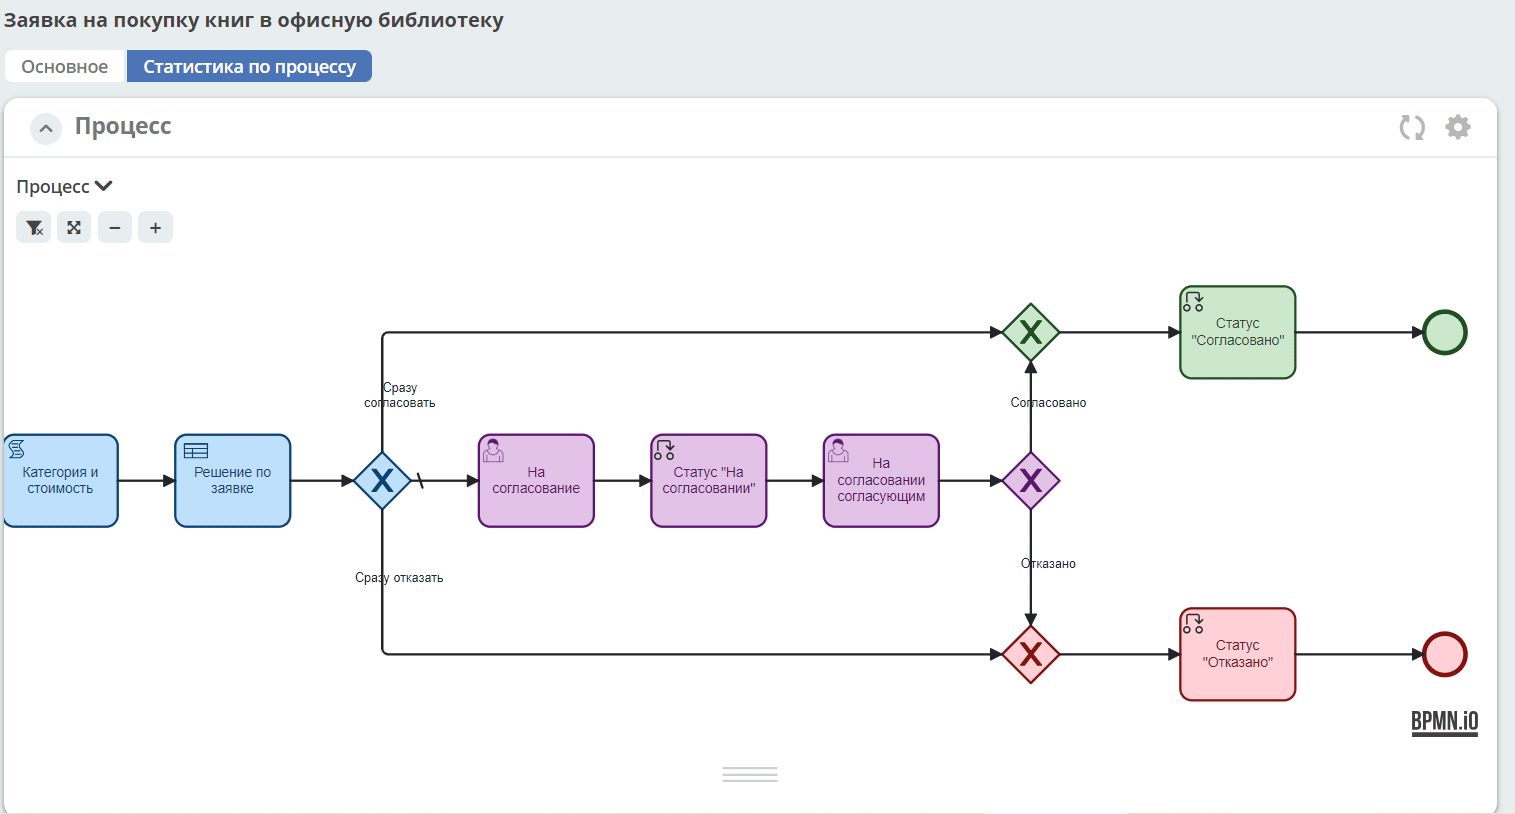Click the script icon on Категория и стоимость
The image size is (1515, 814).
(x=17, y=449)
